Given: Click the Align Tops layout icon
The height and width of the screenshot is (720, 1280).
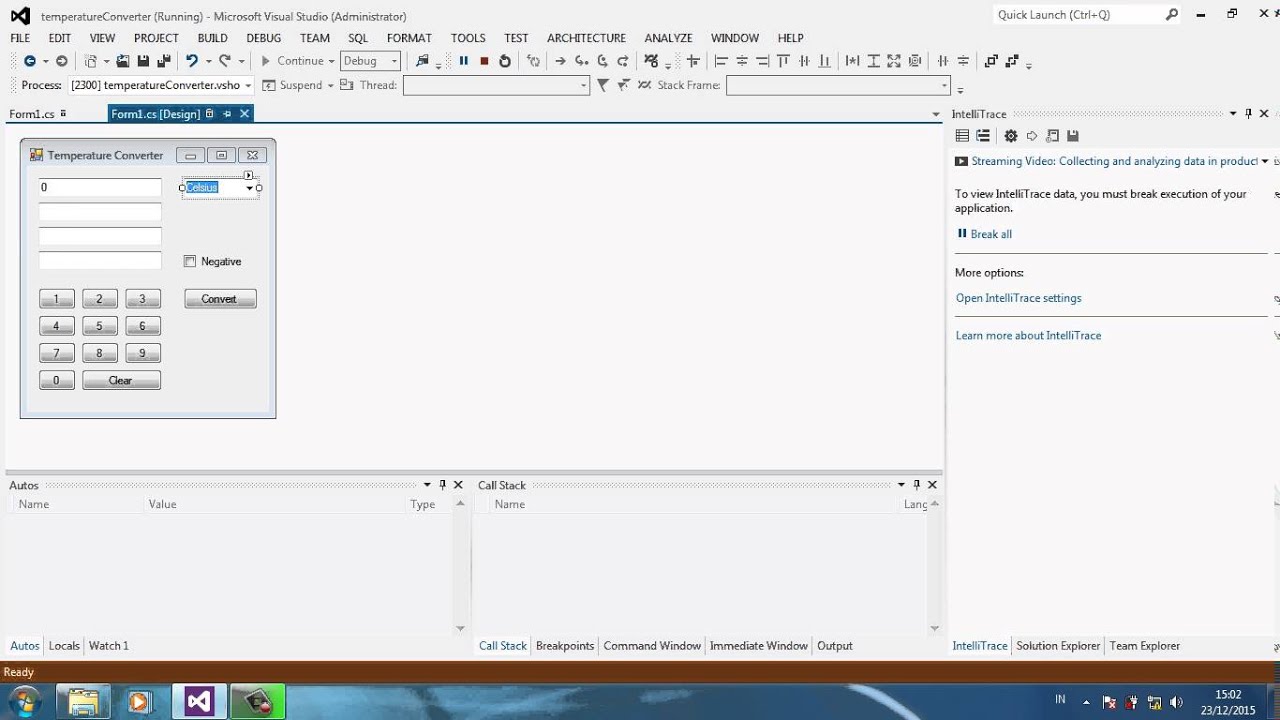Looking at the screenshot, I should pos(783,61).
